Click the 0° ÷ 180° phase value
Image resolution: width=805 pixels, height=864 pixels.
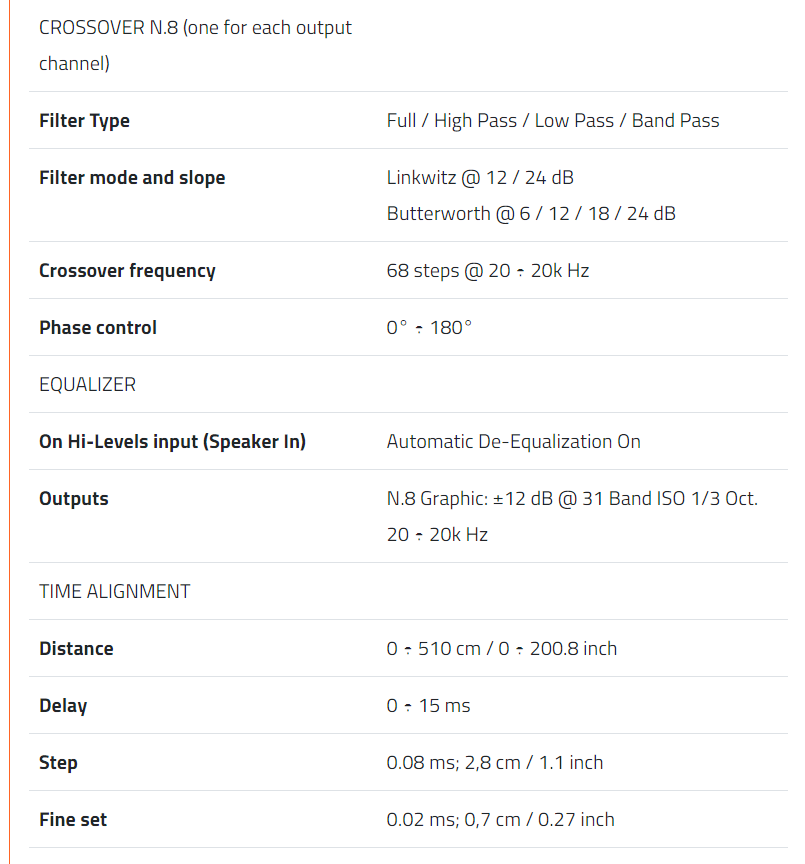click(428, 328)
